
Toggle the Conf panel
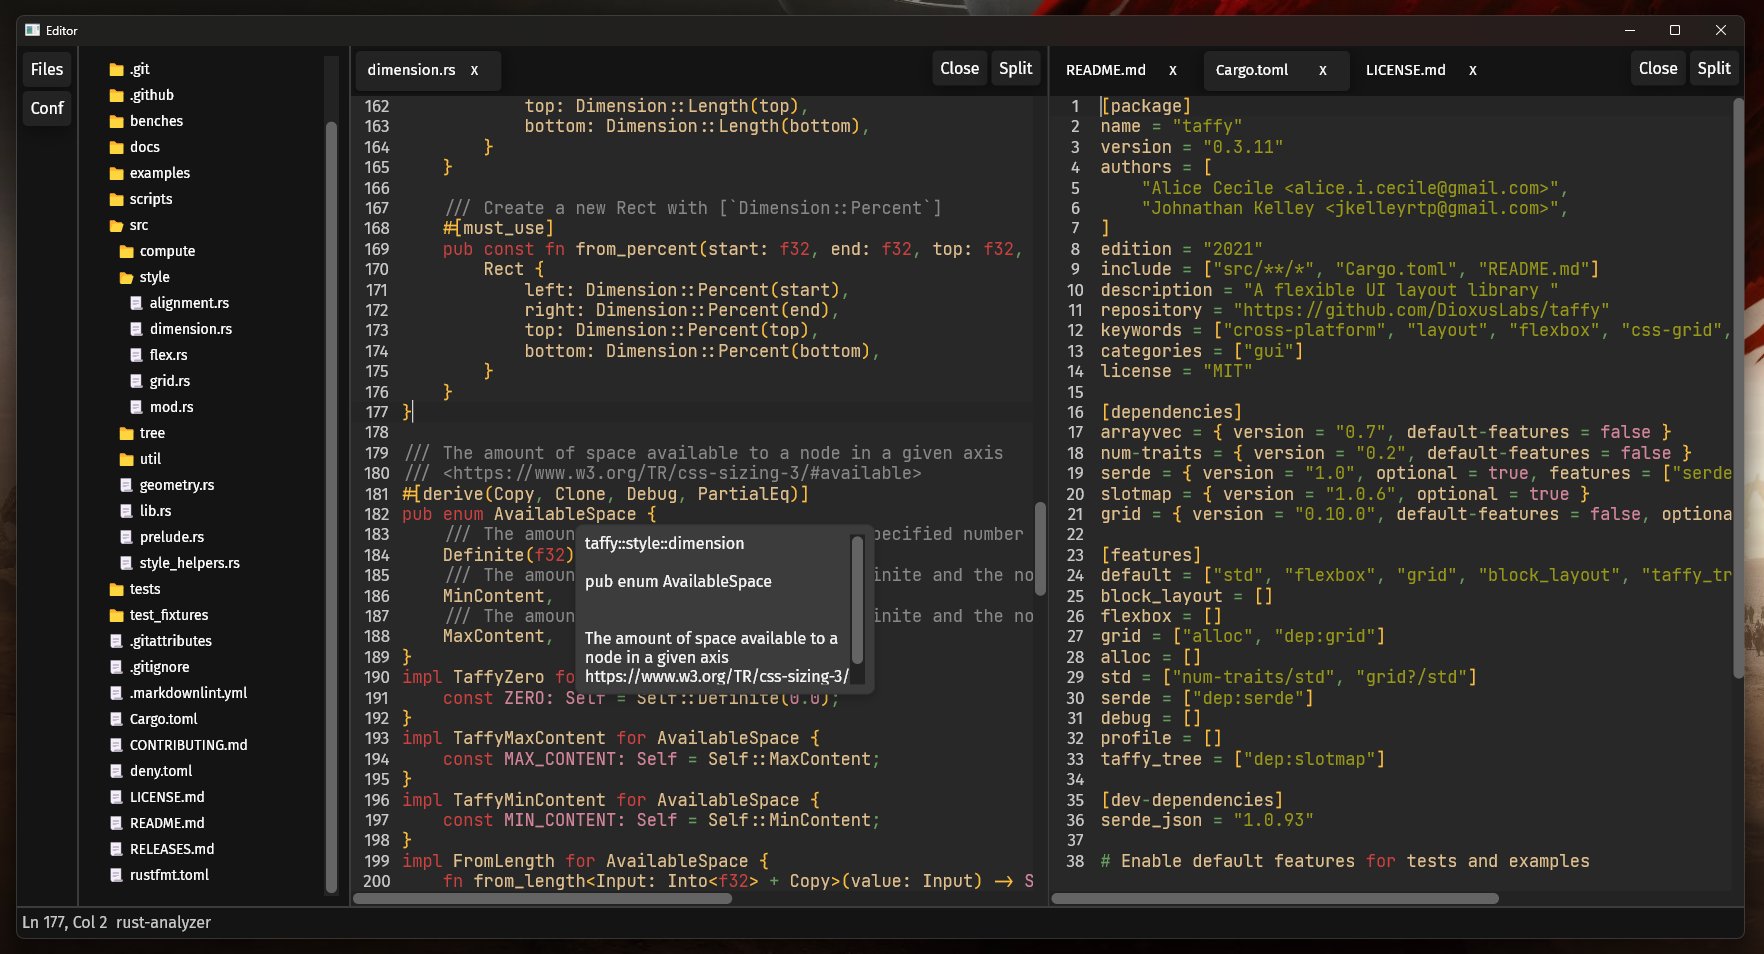[46, 108]
